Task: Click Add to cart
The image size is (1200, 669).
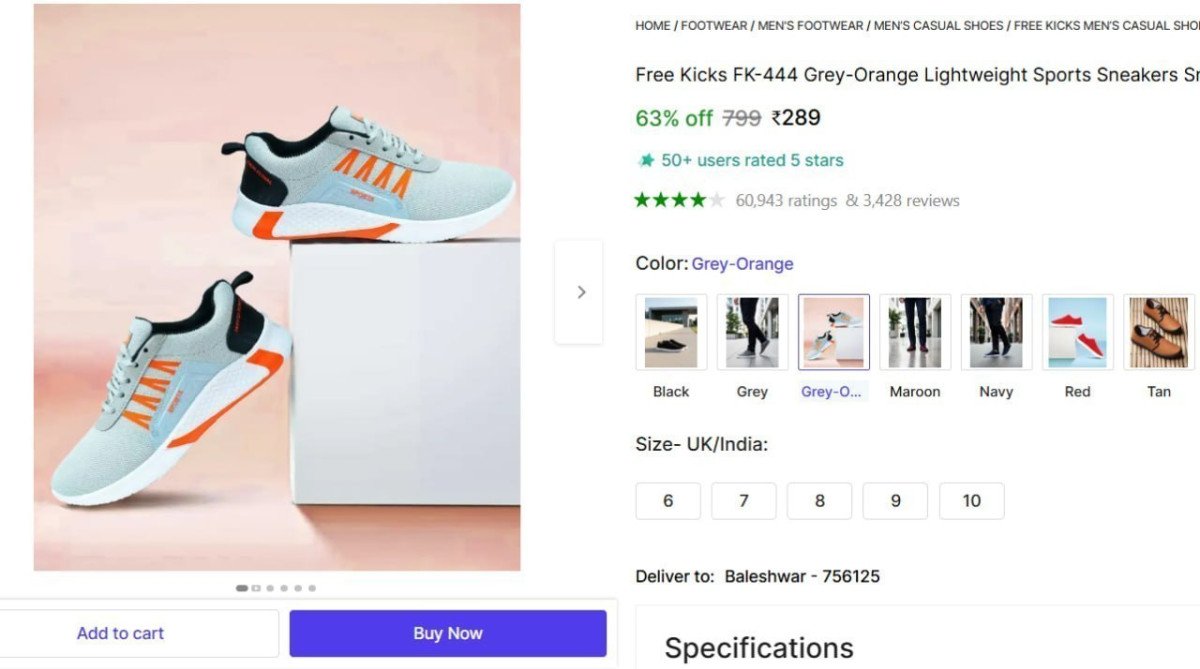Action: (120, 632)
